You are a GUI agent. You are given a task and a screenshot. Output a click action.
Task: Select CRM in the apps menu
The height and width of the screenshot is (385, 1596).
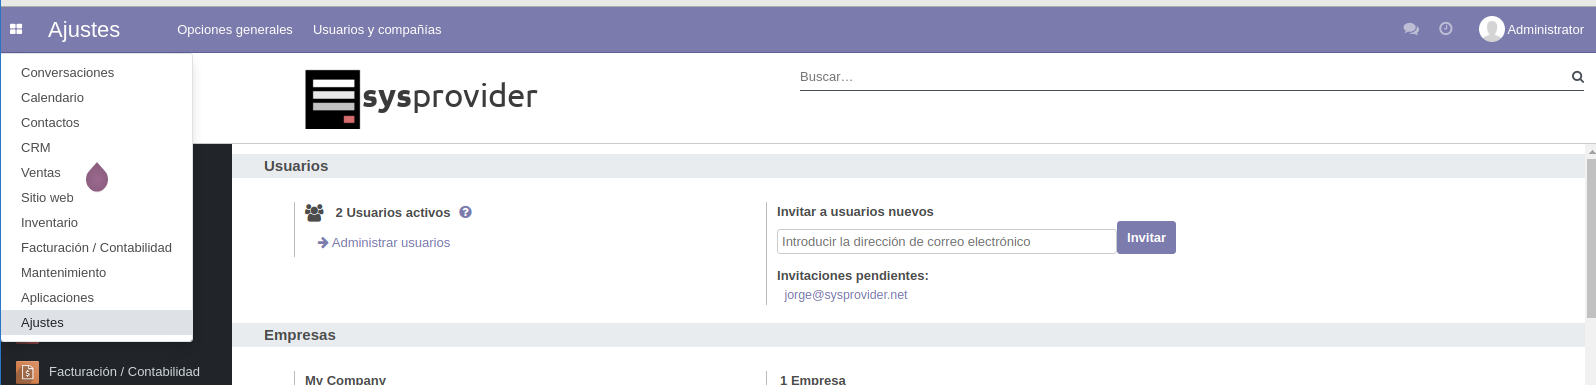97,147
